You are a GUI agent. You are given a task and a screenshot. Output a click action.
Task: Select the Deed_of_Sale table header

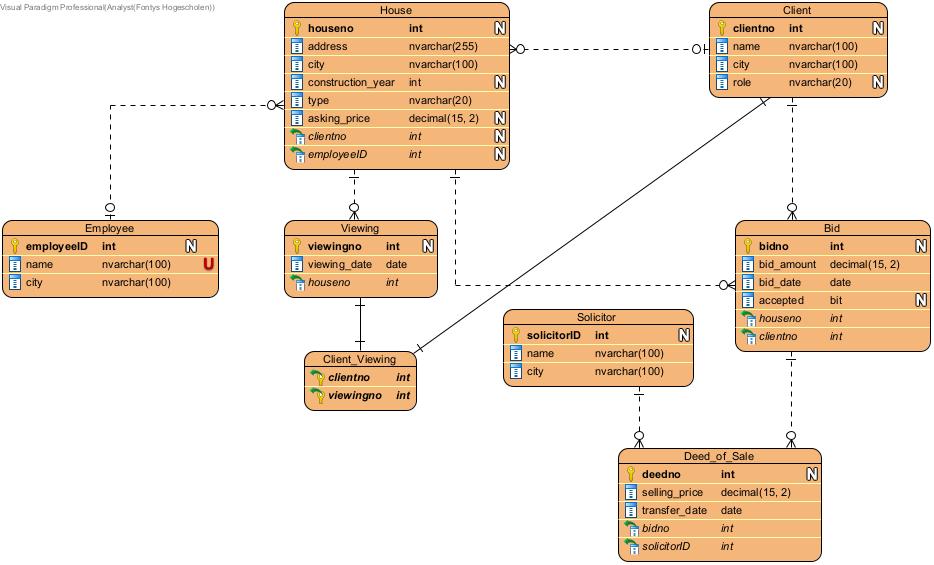[x=719, y=457]
